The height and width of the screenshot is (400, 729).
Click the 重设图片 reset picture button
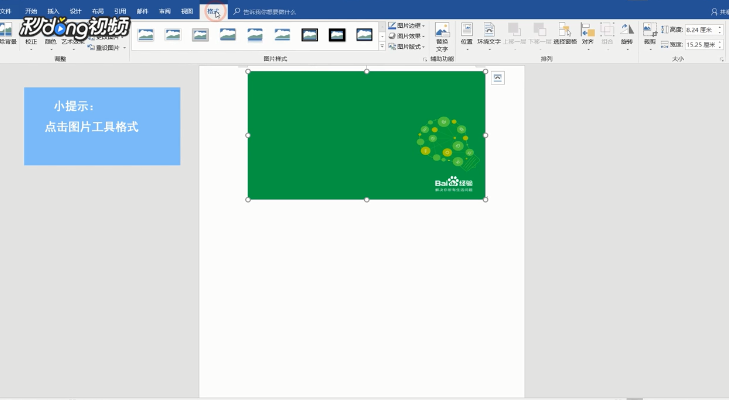click(104, 47)
